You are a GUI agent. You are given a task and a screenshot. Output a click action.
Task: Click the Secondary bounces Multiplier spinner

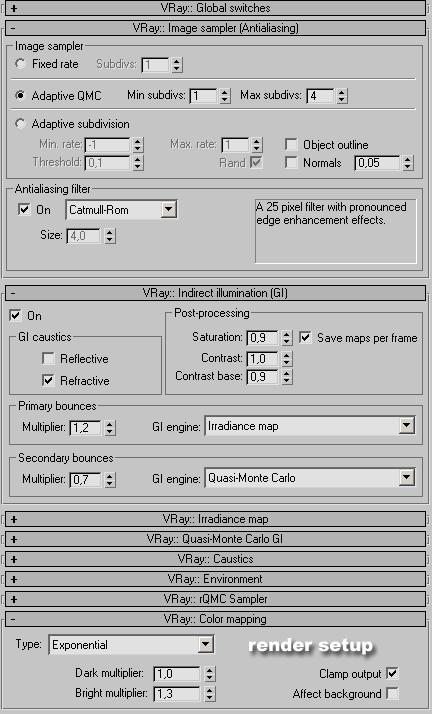click(x=110, y=479)
